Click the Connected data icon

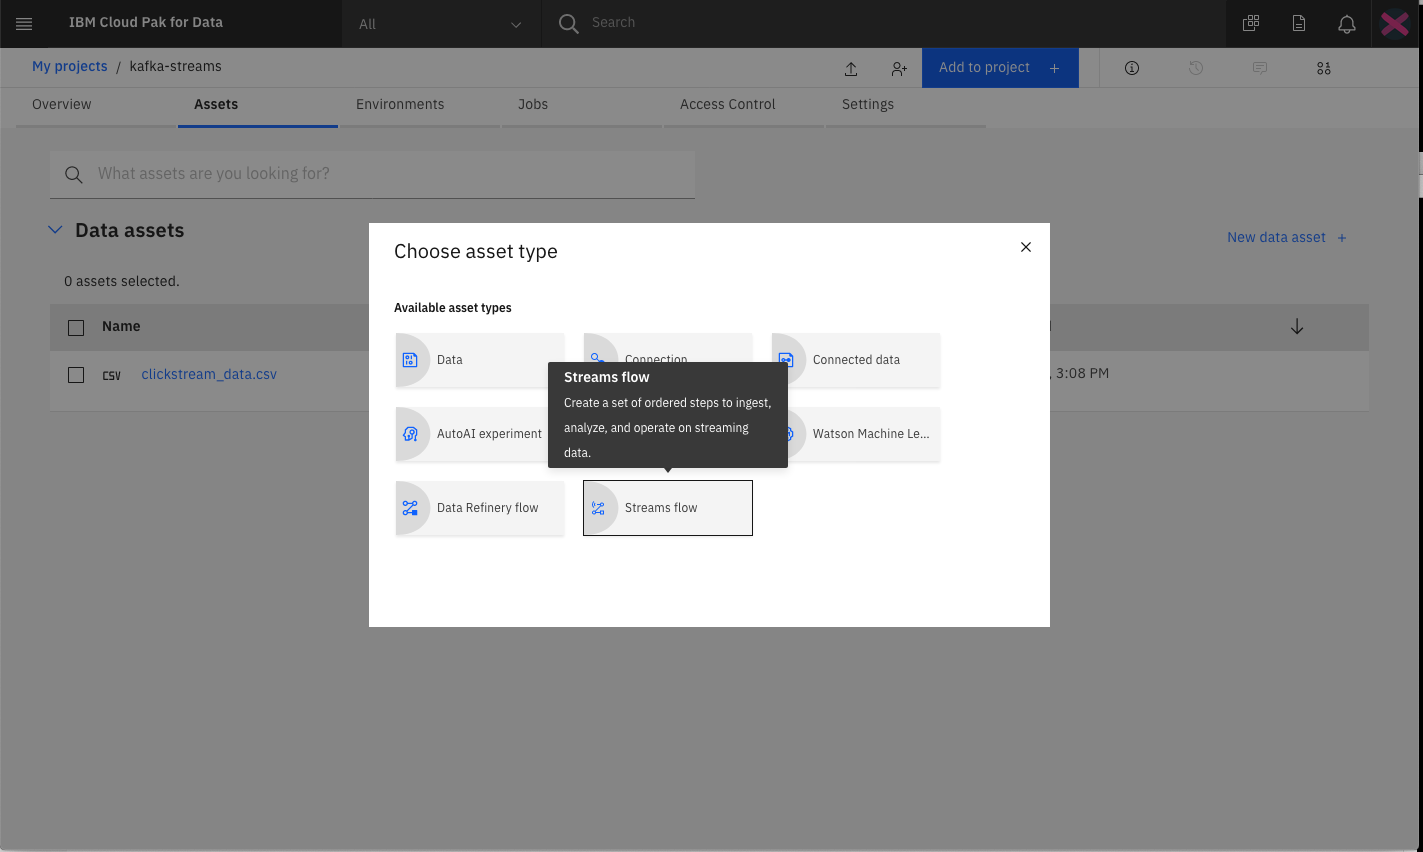[x=786, y=360]
